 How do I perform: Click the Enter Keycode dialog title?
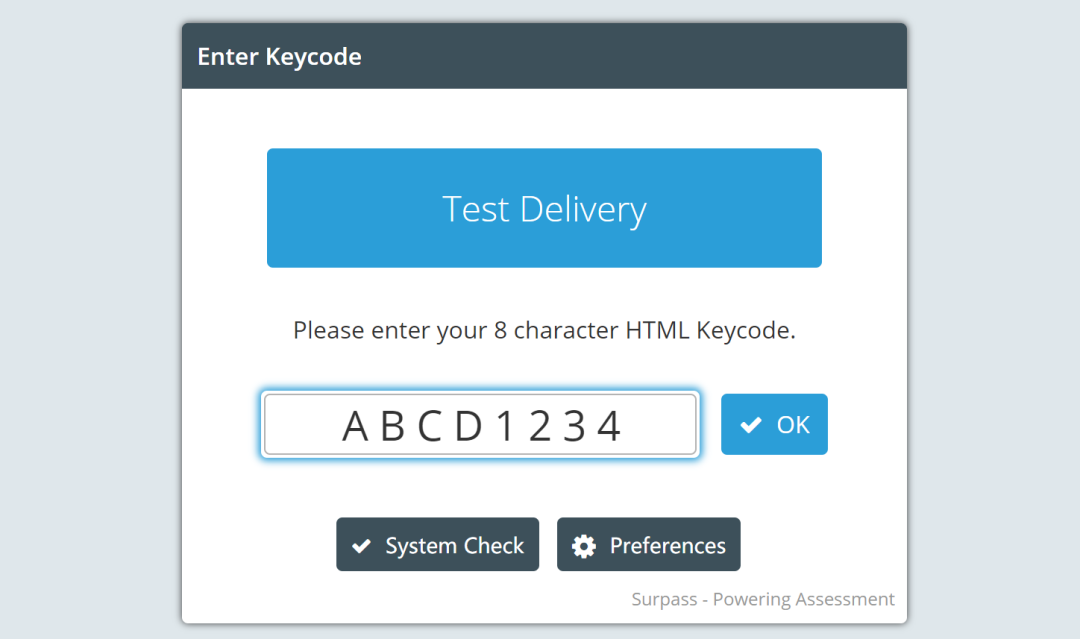click(x=279, y=56)
